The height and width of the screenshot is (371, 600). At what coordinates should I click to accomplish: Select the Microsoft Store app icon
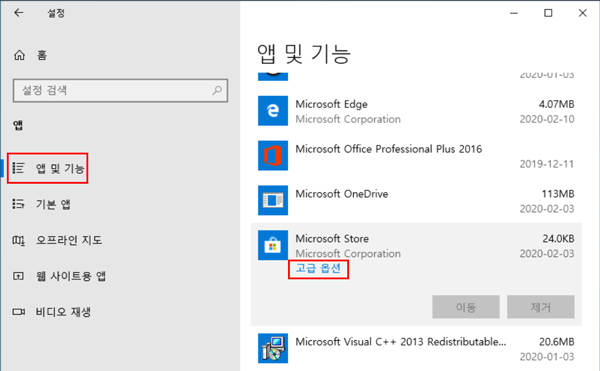pyautogui.click(x=273, y=245)
